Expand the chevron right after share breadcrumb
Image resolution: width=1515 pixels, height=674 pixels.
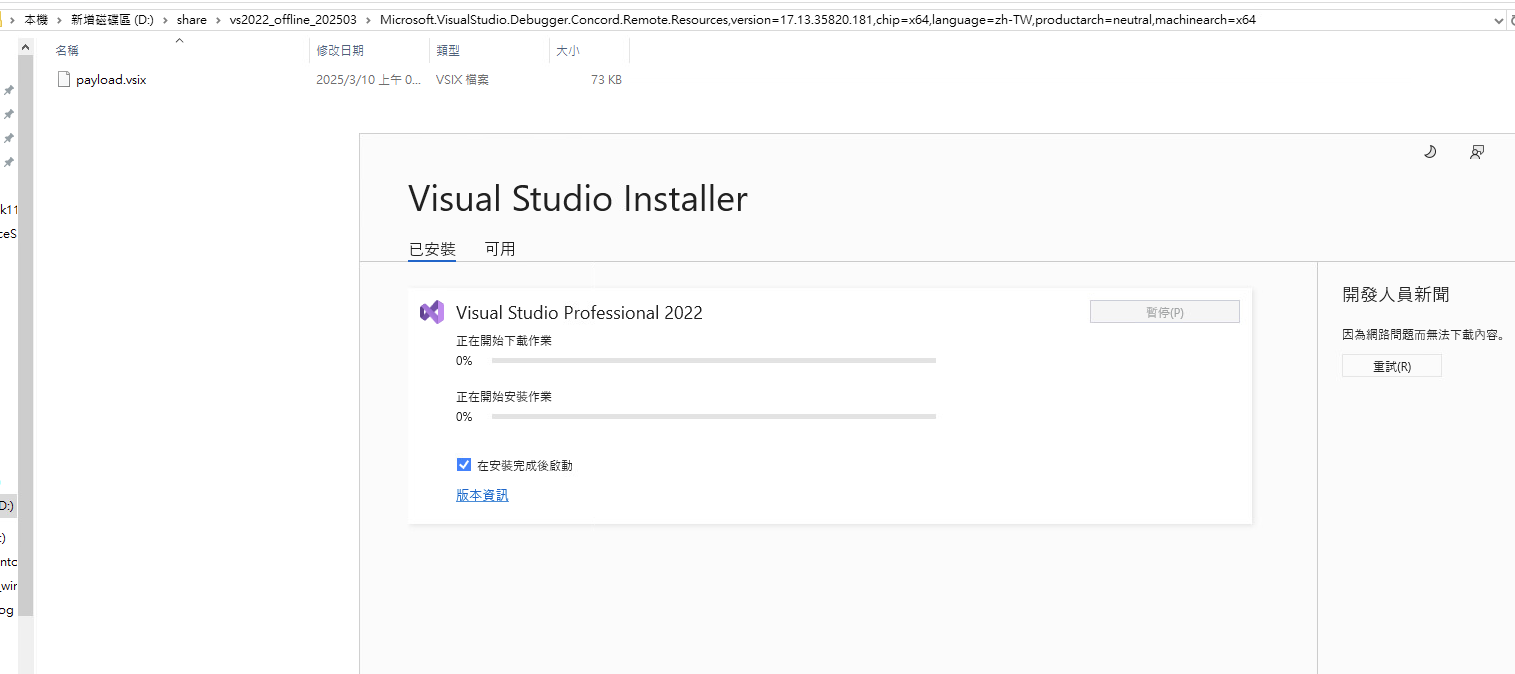[x=218, y=20]
